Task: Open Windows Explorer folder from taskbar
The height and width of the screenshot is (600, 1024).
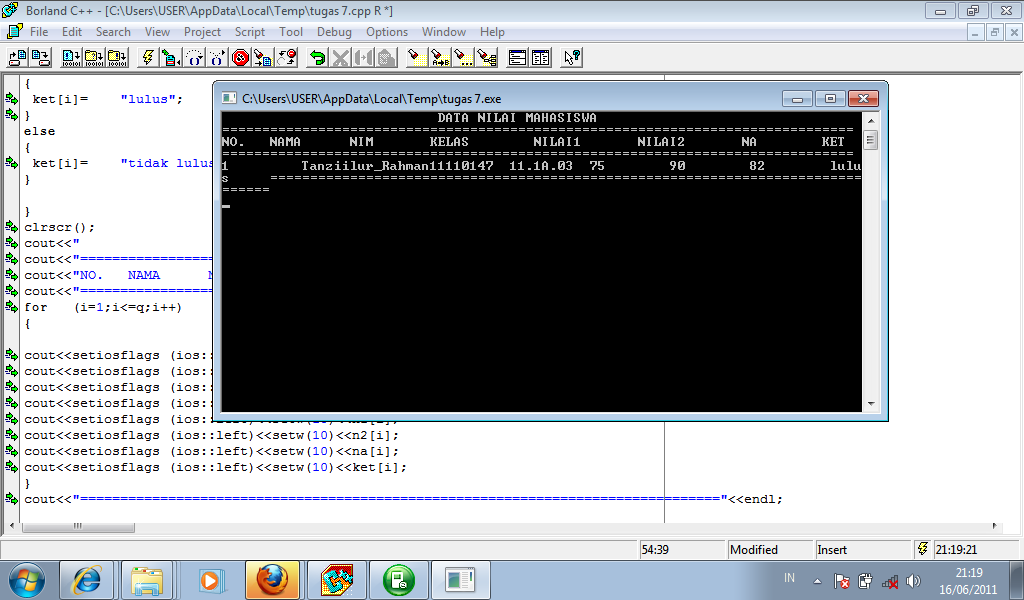Action: pos(147,580)
